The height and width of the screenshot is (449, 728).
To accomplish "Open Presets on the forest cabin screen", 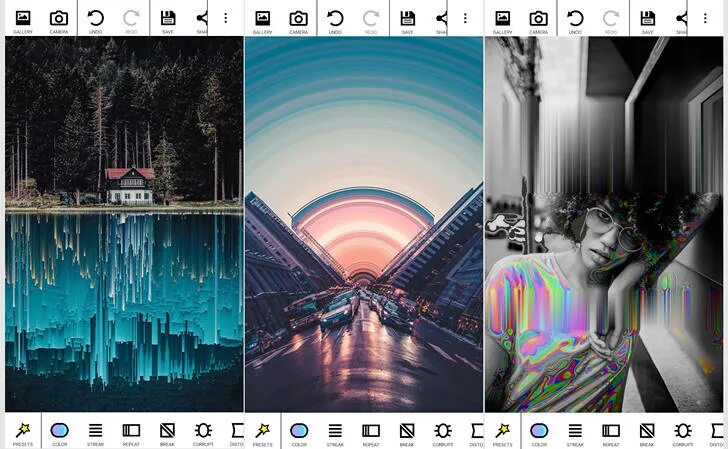I will [x=23, y=434].
